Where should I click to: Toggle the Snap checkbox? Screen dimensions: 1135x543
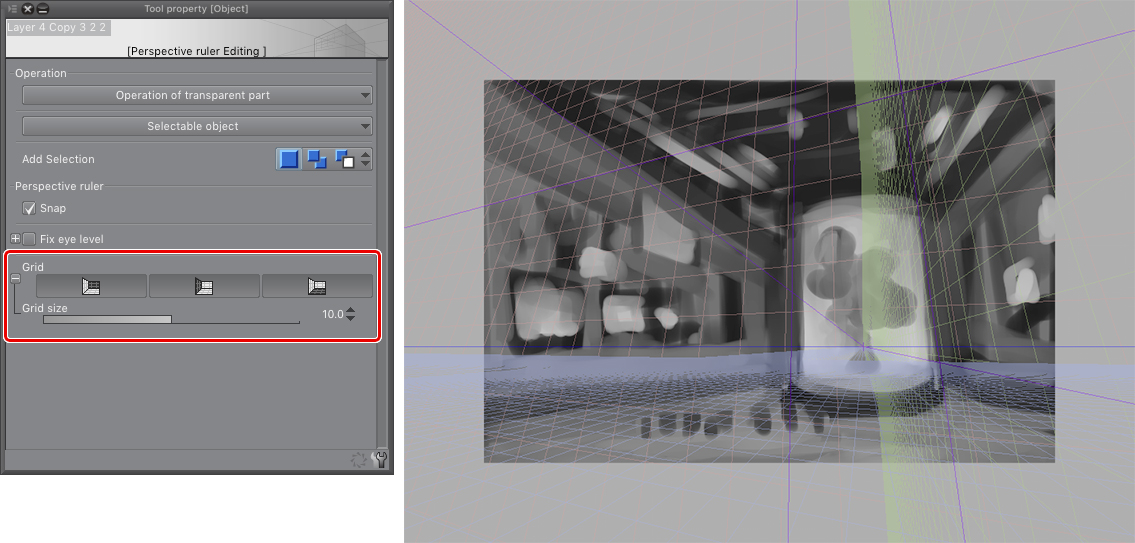tap(29, 208)
